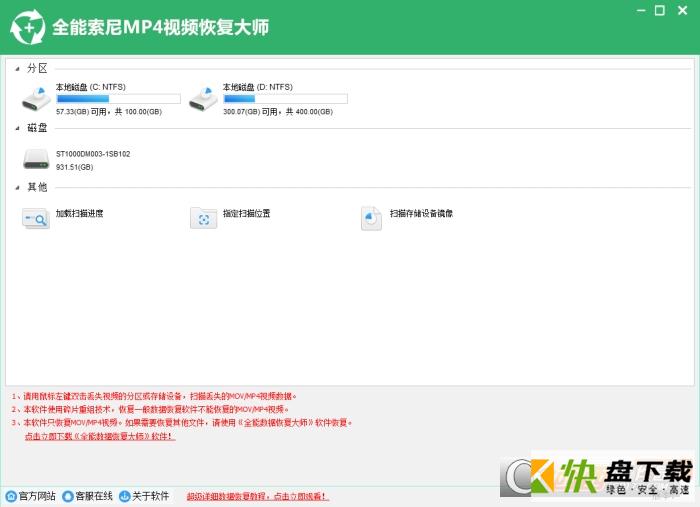The height and width of the screenshot is (507, 700).
Task: Click the 分区 section header text
Action: point(37,68)
